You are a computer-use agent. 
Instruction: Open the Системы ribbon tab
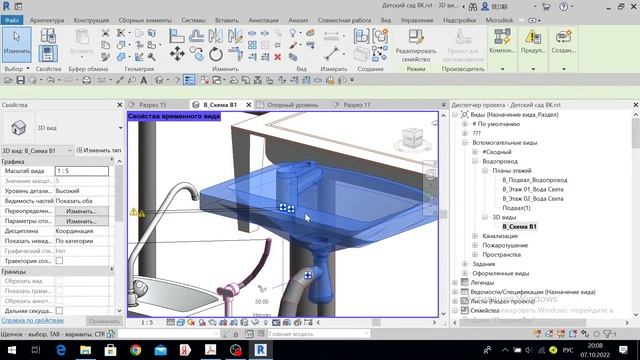click(x=193, y=20)
